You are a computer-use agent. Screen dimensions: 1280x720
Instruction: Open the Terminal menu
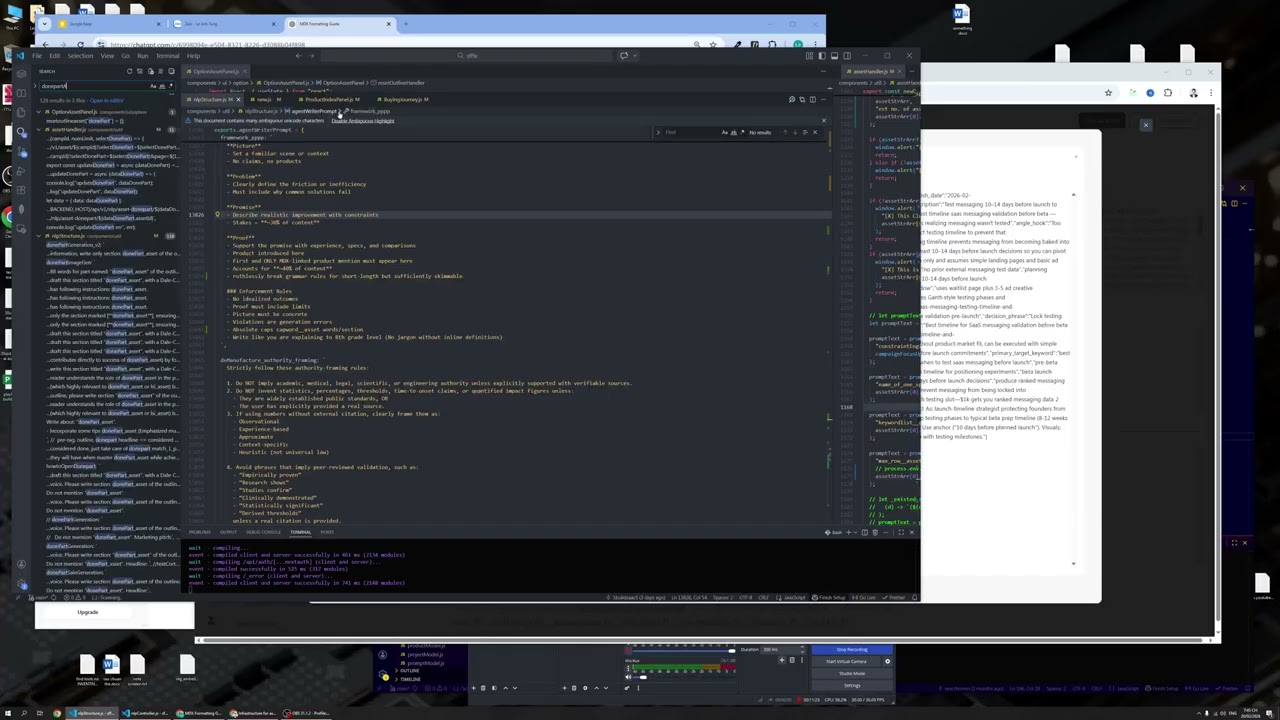[167, 56]
